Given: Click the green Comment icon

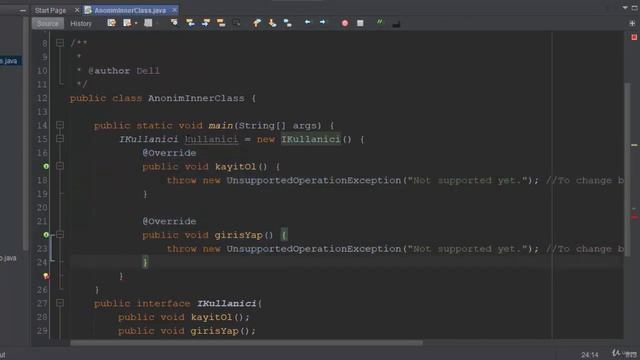Looking at the screenshot, I should (380, 22).
